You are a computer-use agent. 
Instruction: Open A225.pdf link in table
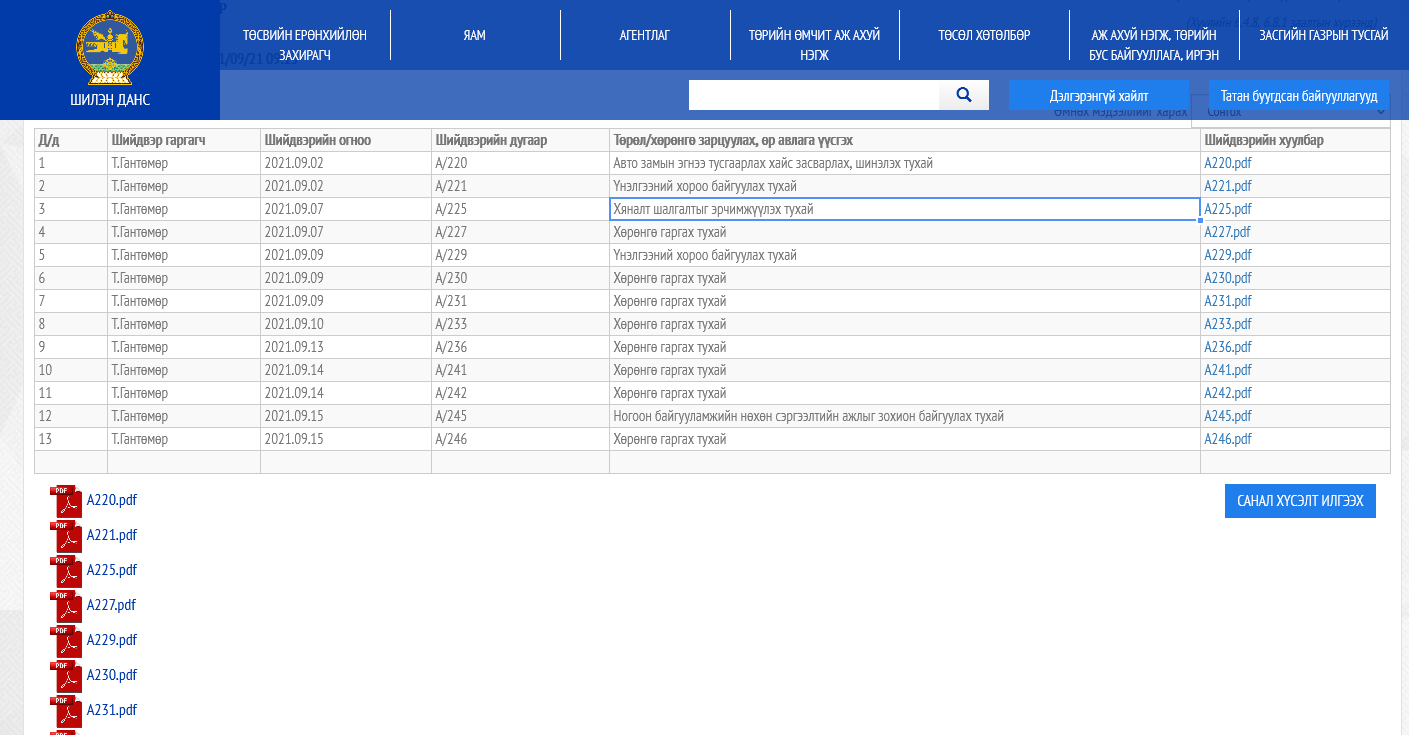tap(1228, 209)
